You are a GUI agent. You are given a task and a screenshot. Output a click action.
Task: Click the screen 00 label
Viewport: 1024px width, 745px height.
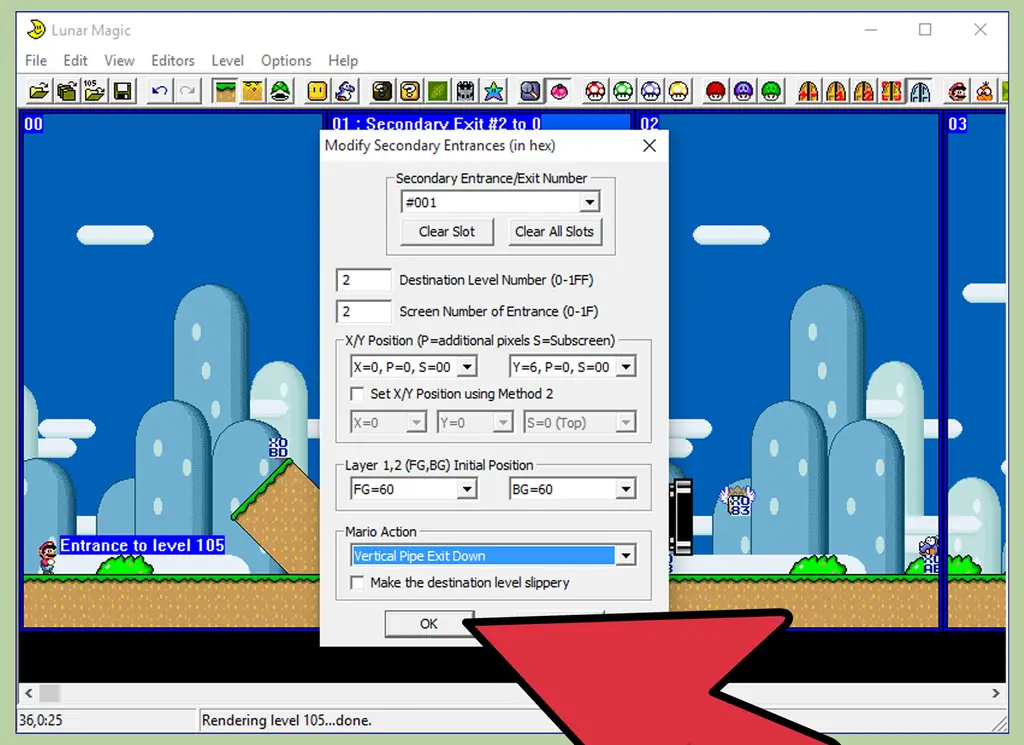(x=33, y=123)
